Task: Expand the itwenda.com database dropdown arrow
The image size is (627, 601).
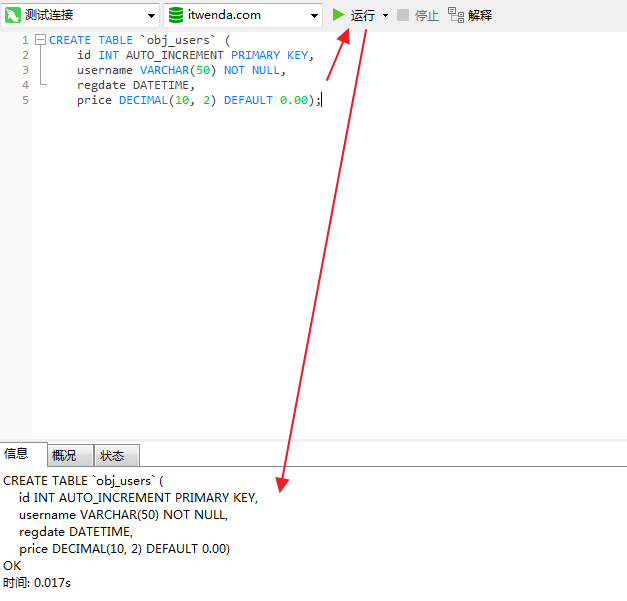Action: [x=313, y=16]
